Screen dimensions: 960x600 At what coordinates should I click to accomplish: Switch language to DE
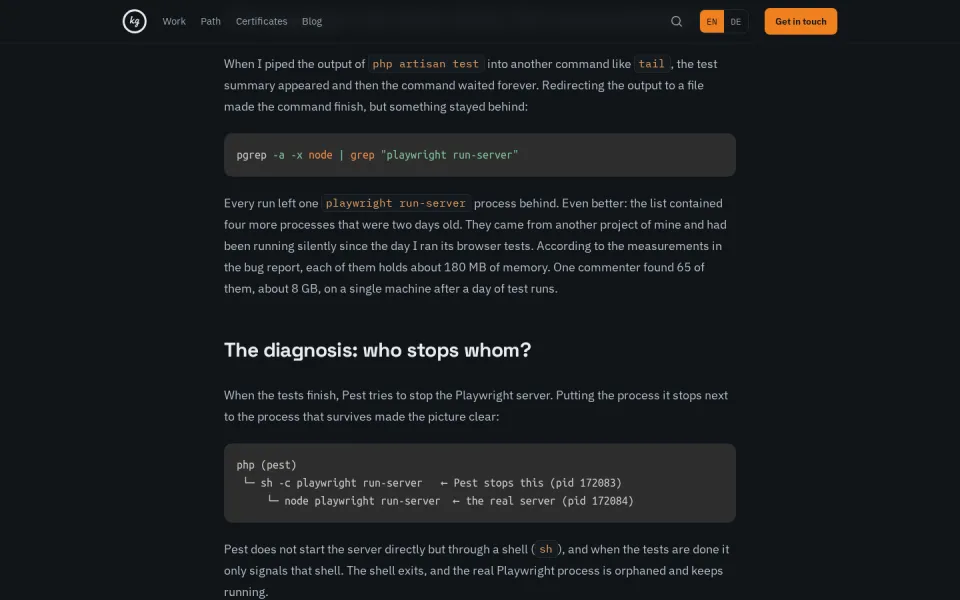click(x=735, y=21)
